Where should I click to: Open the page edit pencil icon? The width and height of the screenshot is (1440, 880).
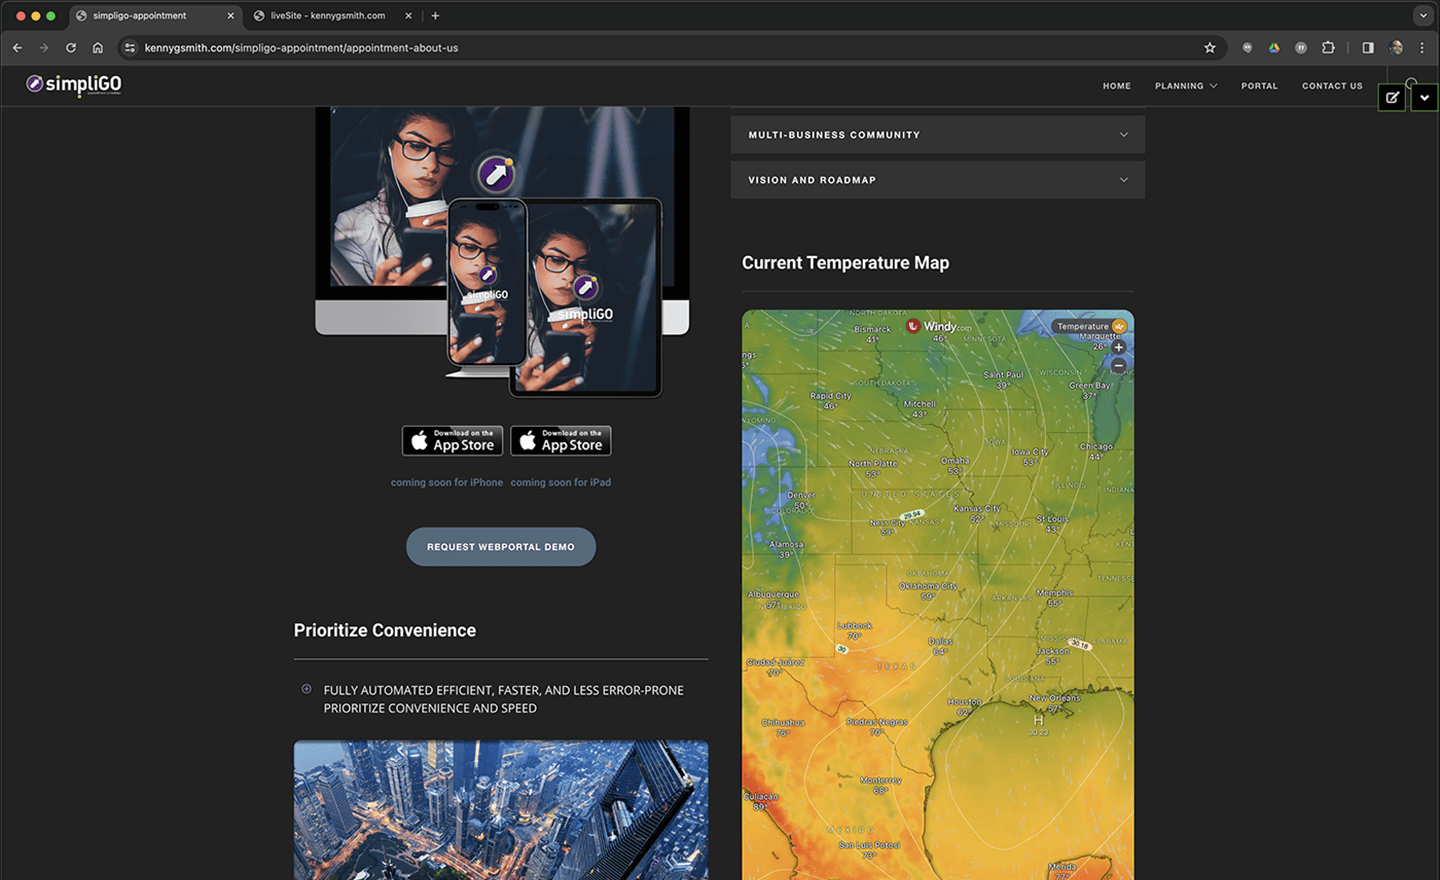tap(1392, 97)
